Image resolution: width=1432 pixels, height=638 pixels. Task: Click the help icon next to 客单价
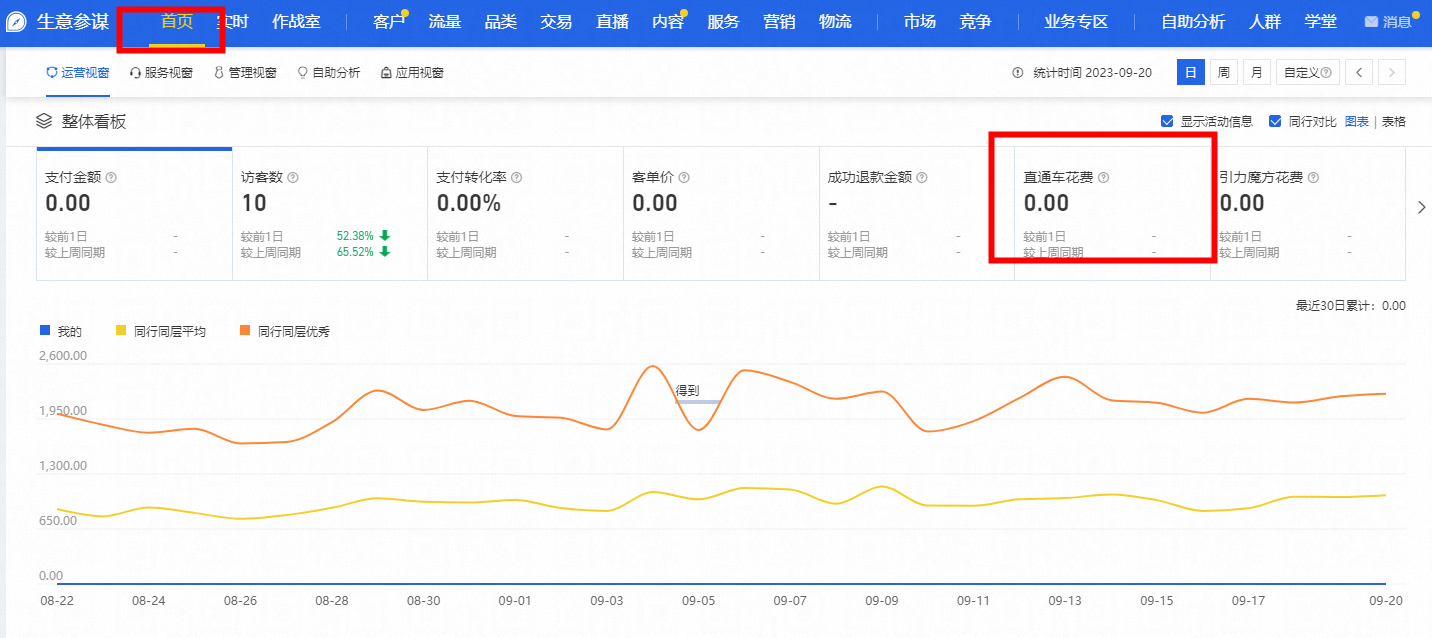684,177
